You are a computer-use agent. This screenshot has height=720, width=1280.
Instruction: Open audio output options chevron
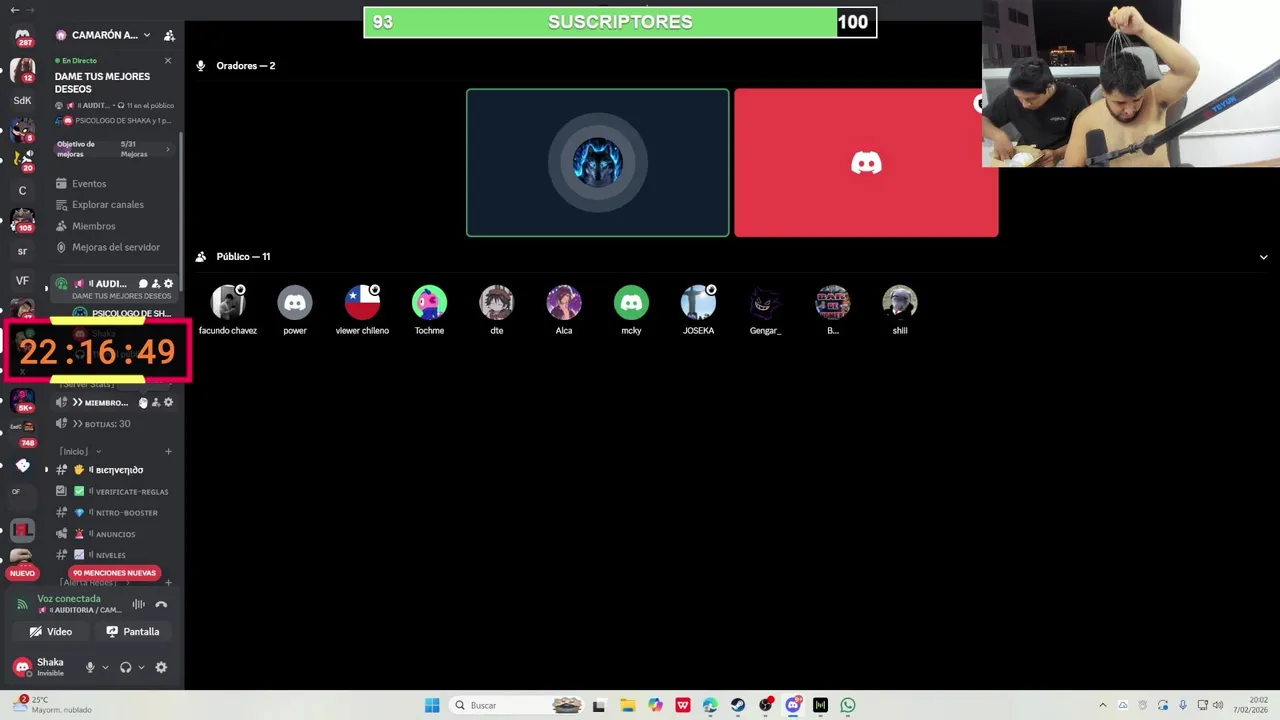141,667
